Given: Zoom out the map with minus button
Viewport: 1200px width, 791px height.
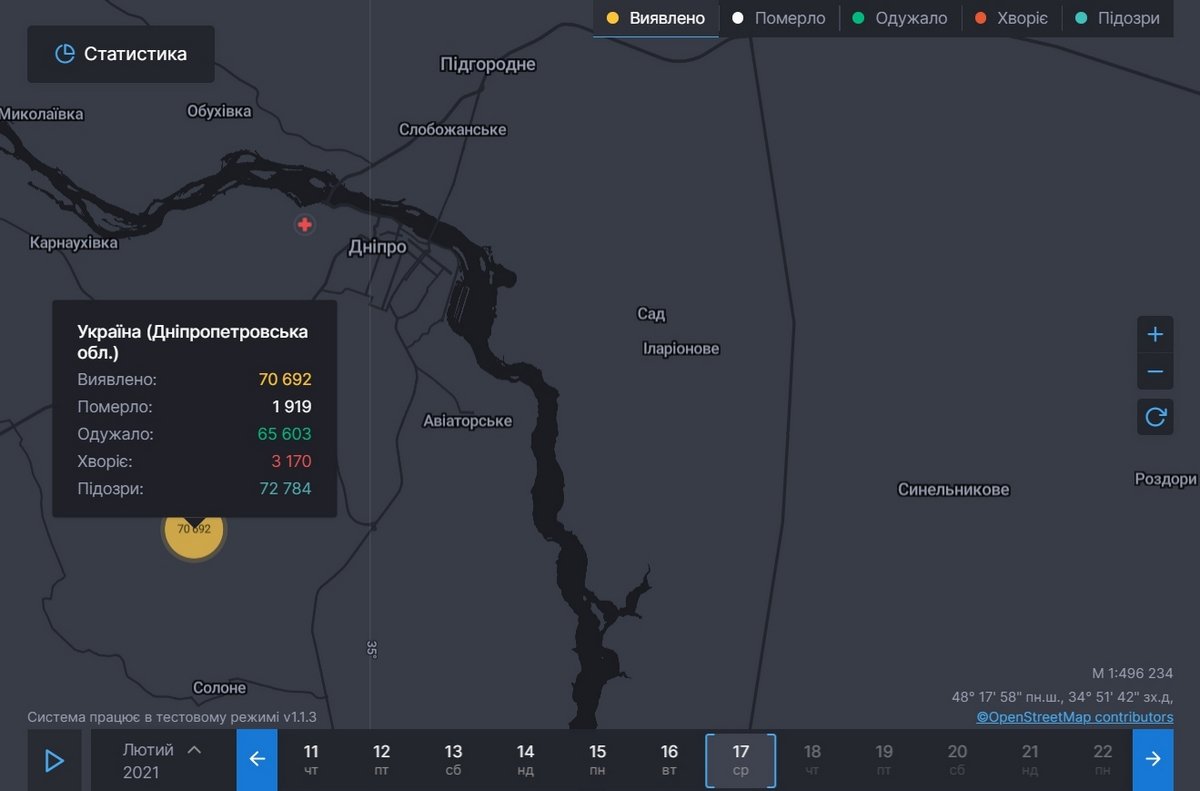Looking at the screenshot, I should (1155, 372).
